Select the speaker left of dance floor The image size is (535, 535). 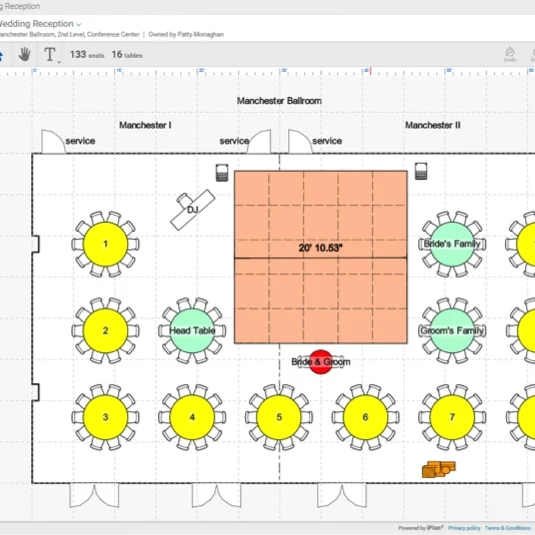[222, 173]
